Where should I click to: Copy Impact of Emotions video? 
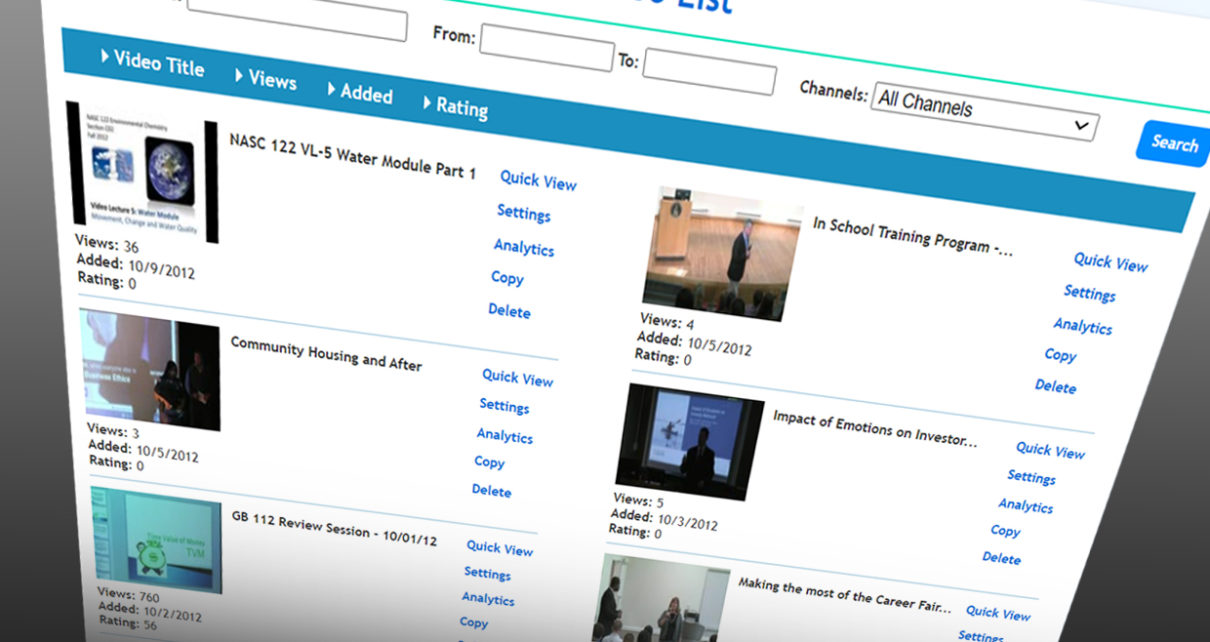click(1005, 531)
